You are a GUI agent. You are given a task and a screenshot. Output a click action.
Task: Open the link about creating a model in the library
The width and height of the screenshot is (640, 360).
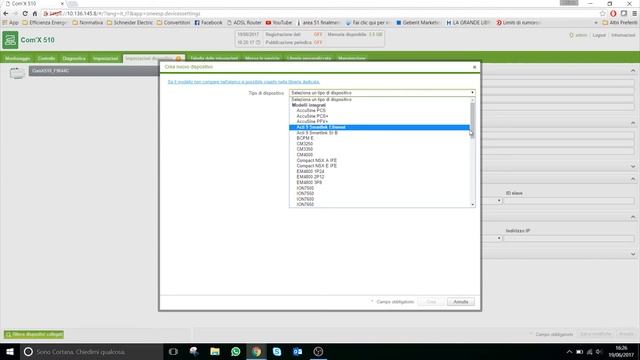pyautogui.click(x=244, y=82)
